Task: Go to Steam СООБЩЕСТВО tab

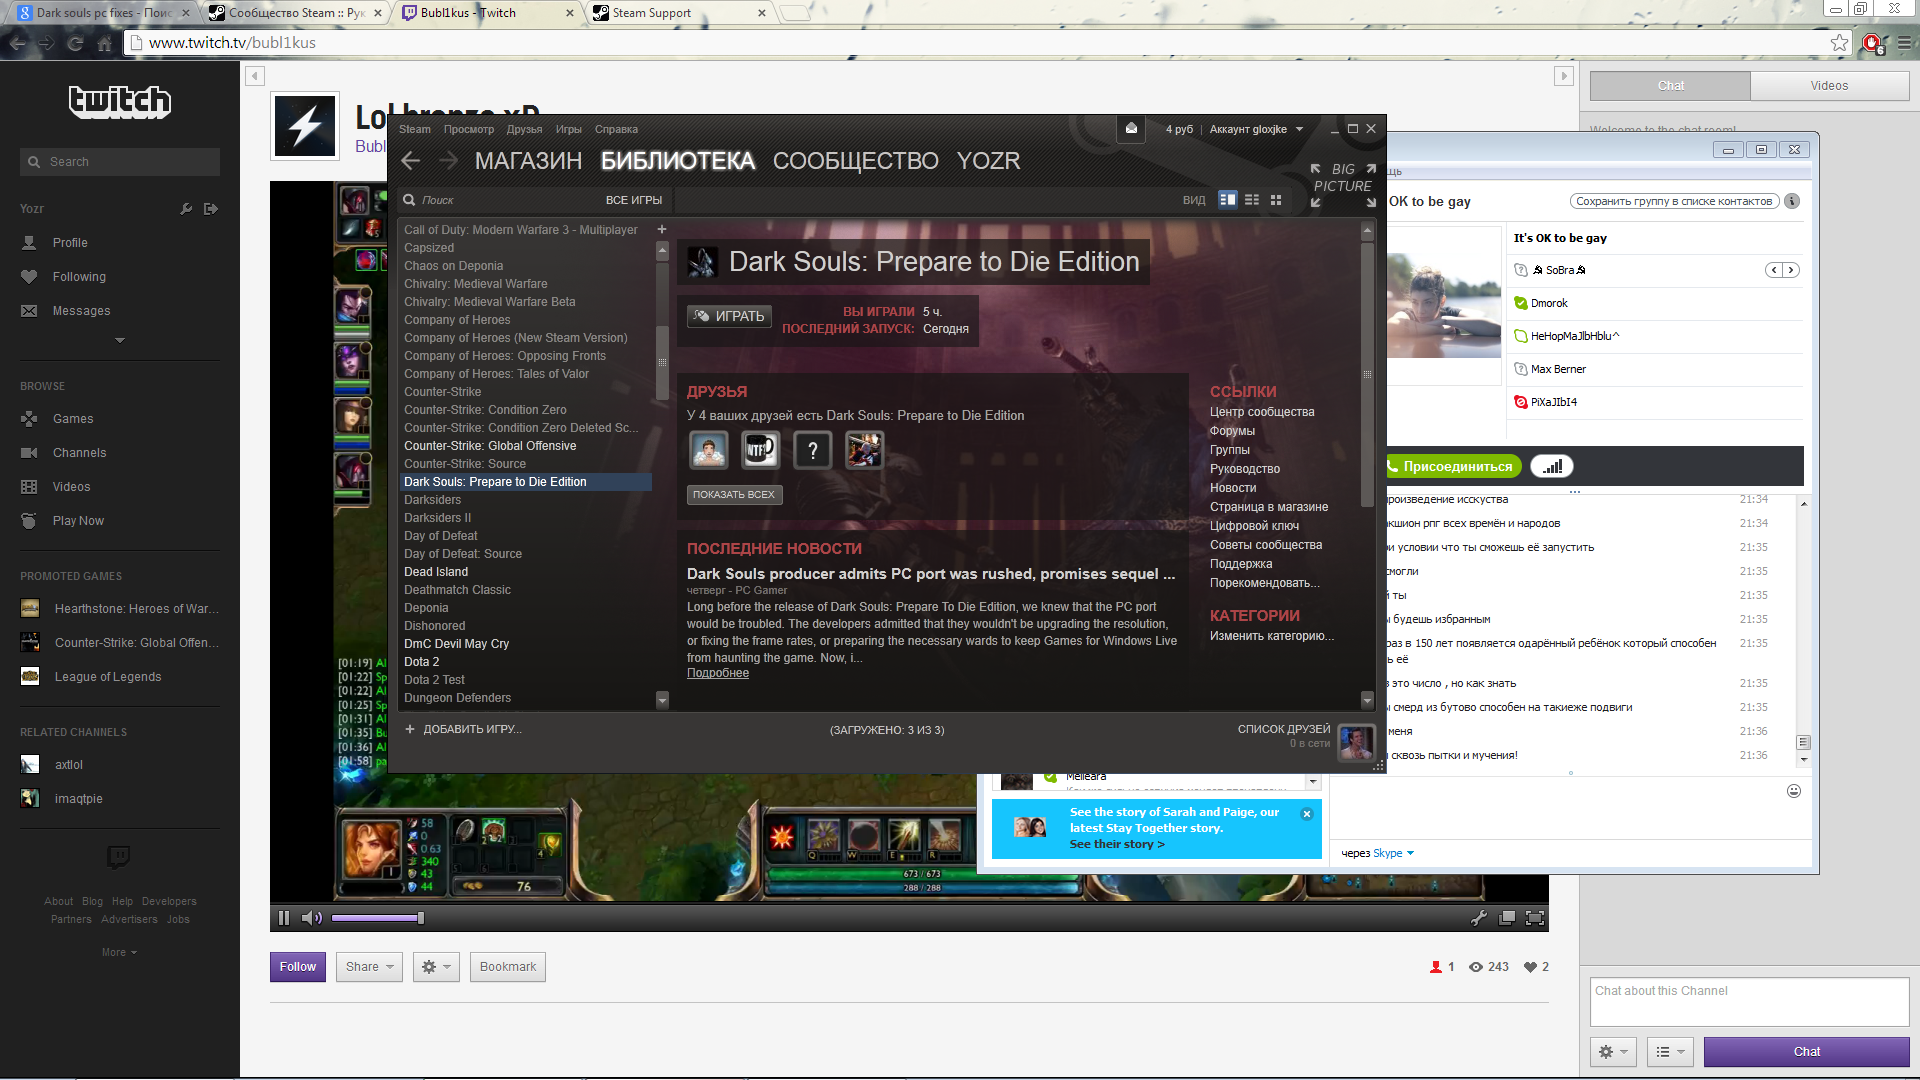Action: (x=855, y=161)
